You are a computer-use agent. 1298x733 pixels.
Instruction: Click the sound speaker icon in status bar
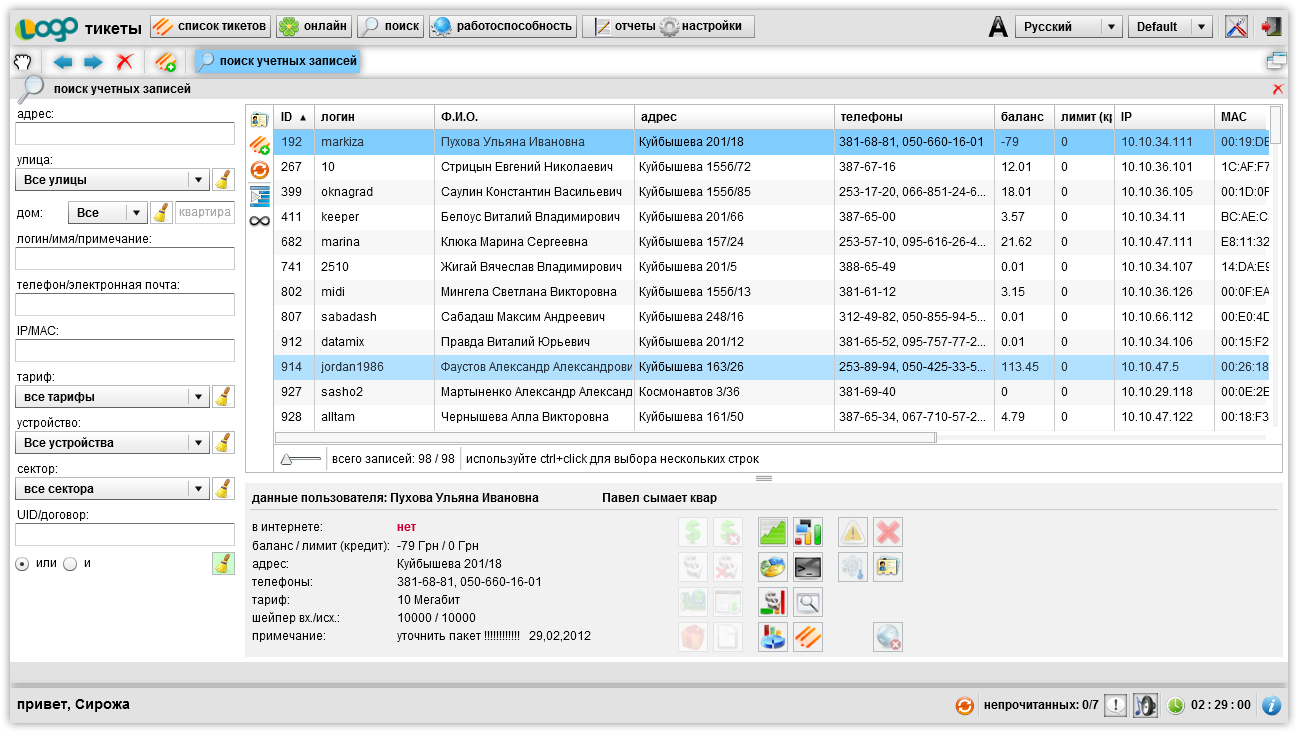(1145, 705)
